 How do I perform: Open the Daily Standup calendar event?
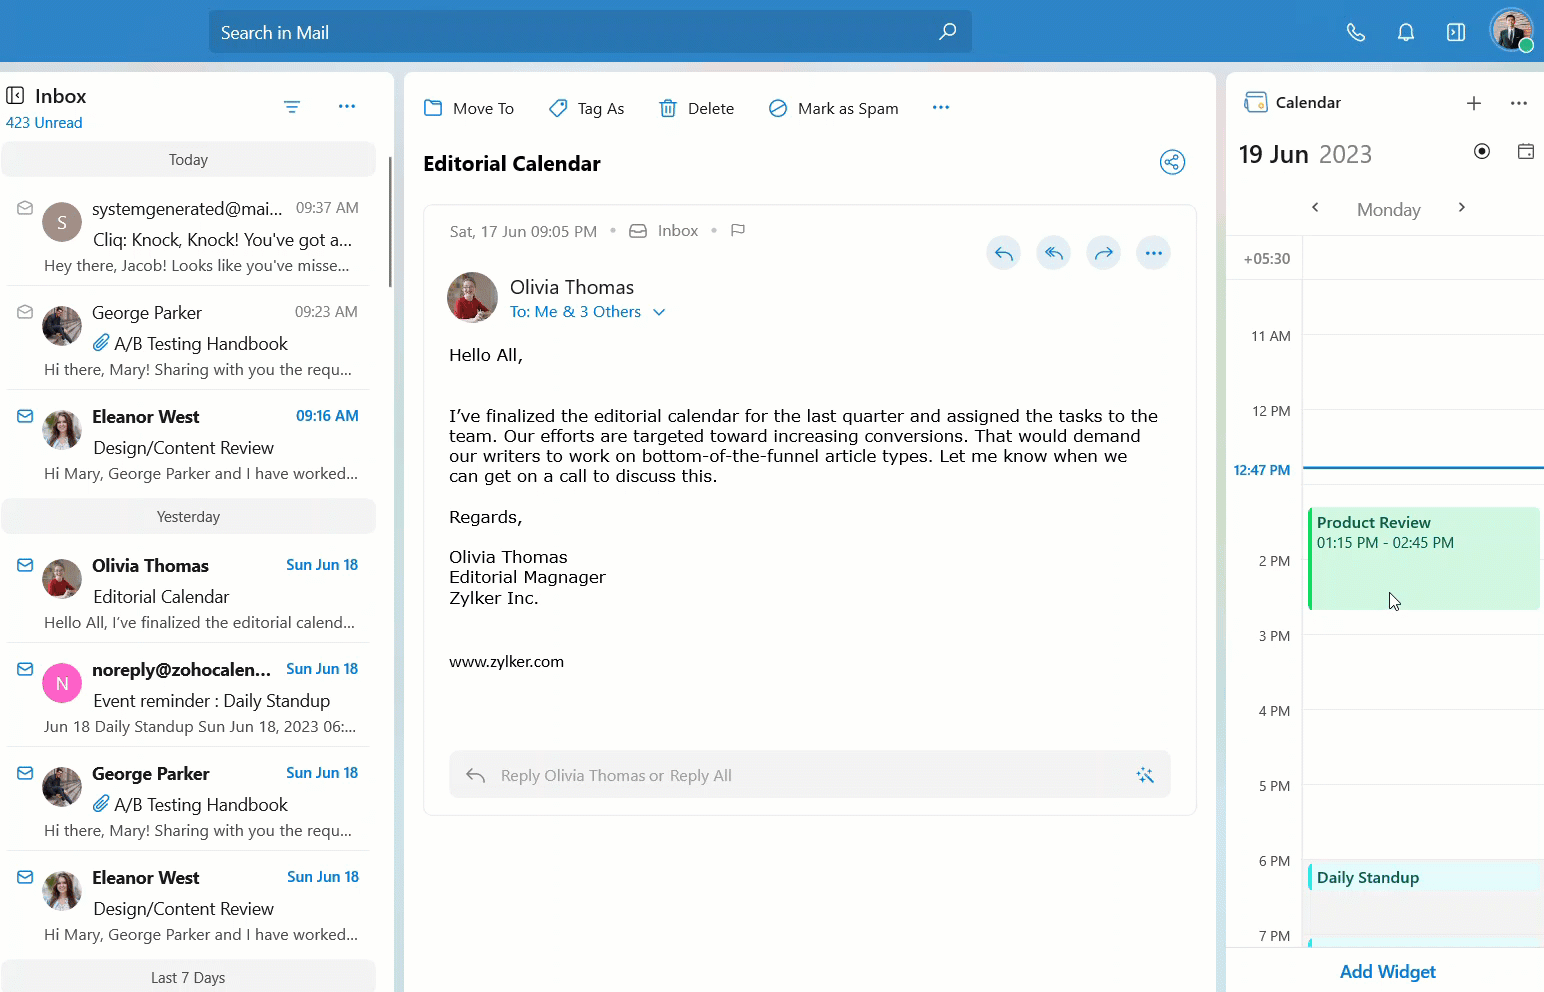1423,877
